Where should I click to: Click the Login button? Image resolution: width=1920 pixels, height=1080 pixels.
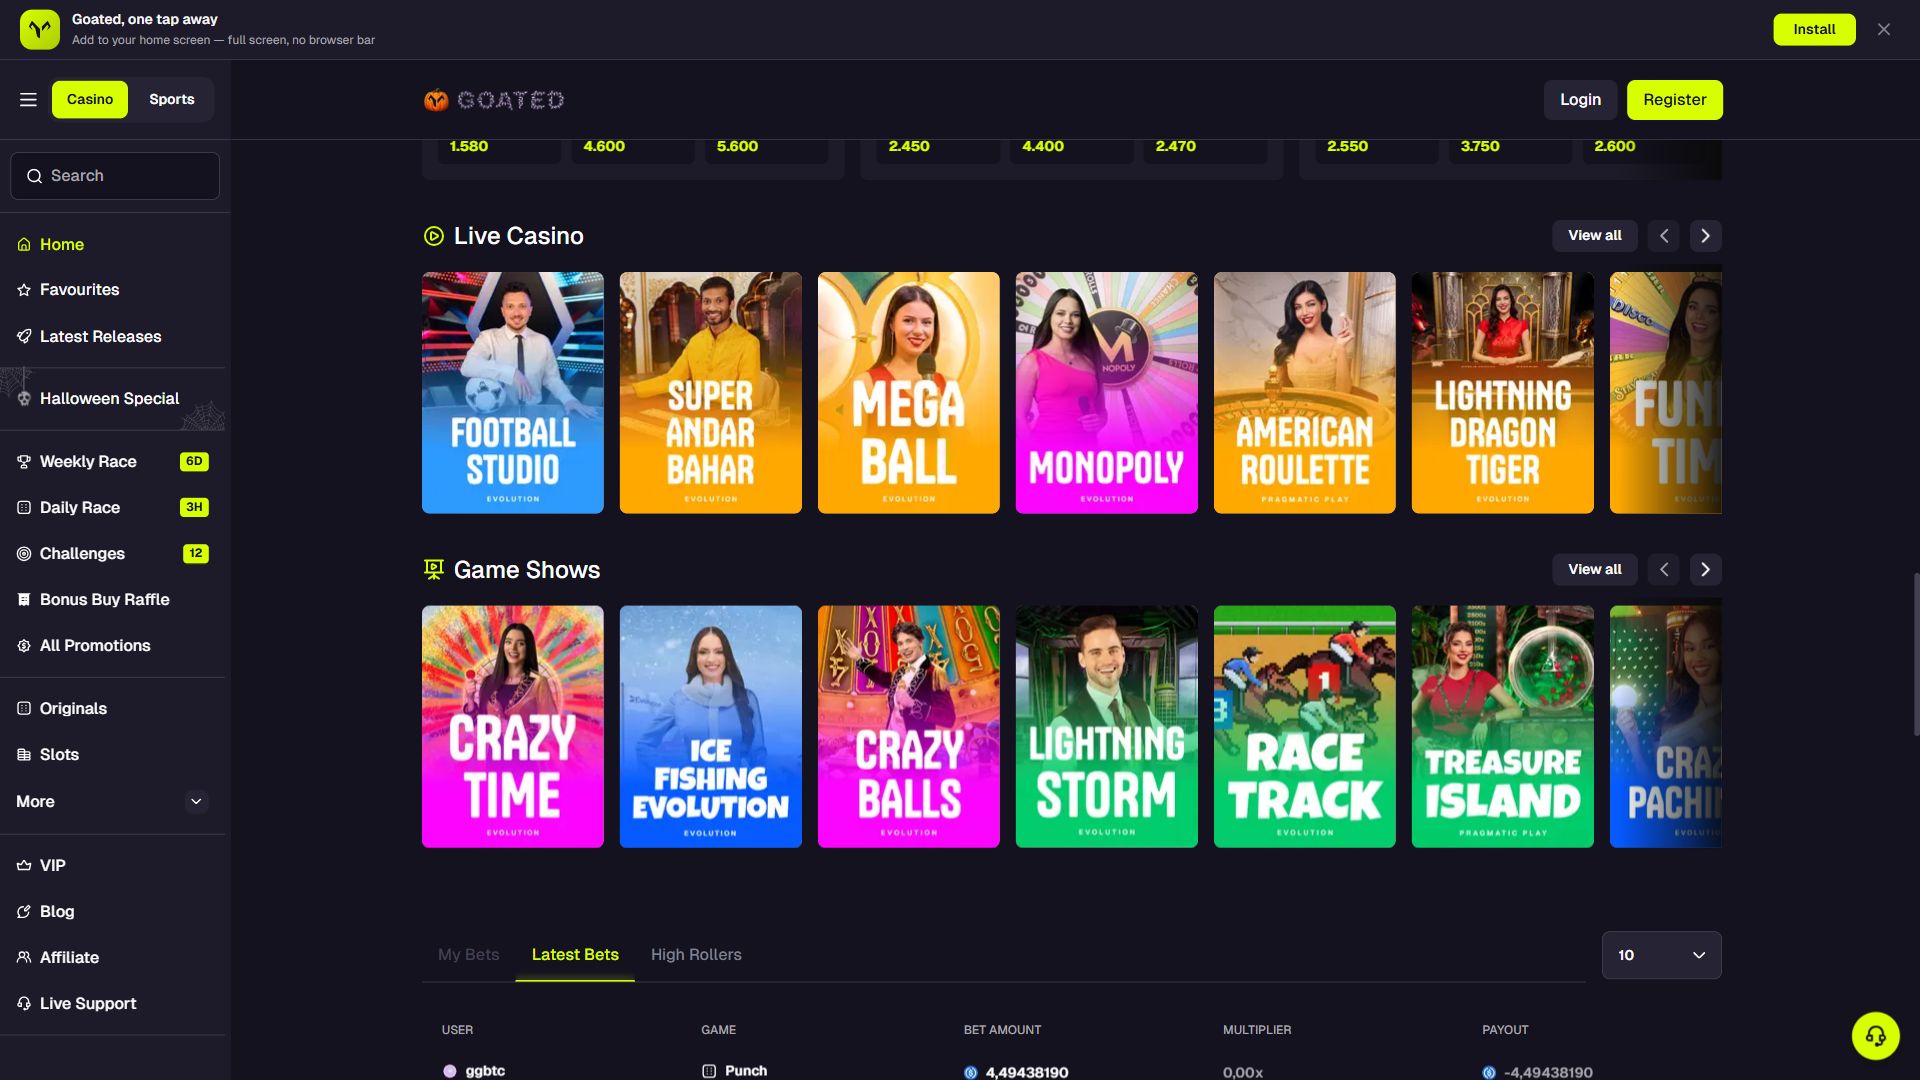tap(1580, 100)
